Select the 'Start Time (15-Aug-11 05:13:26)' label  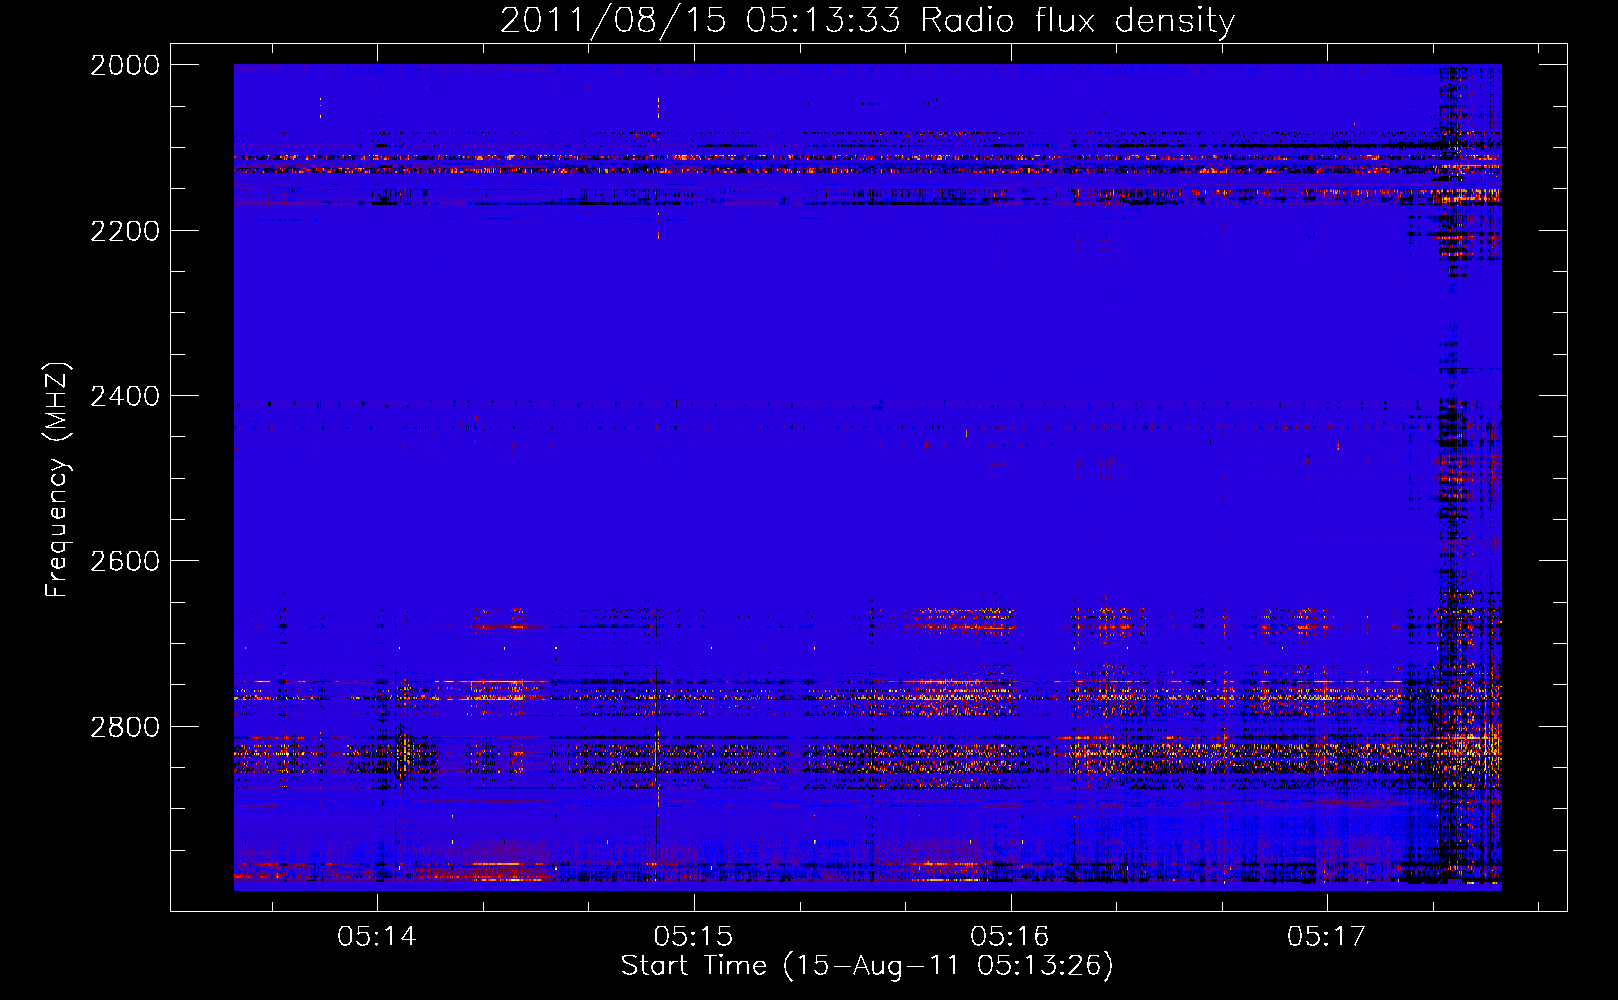[x=867, y=966]
